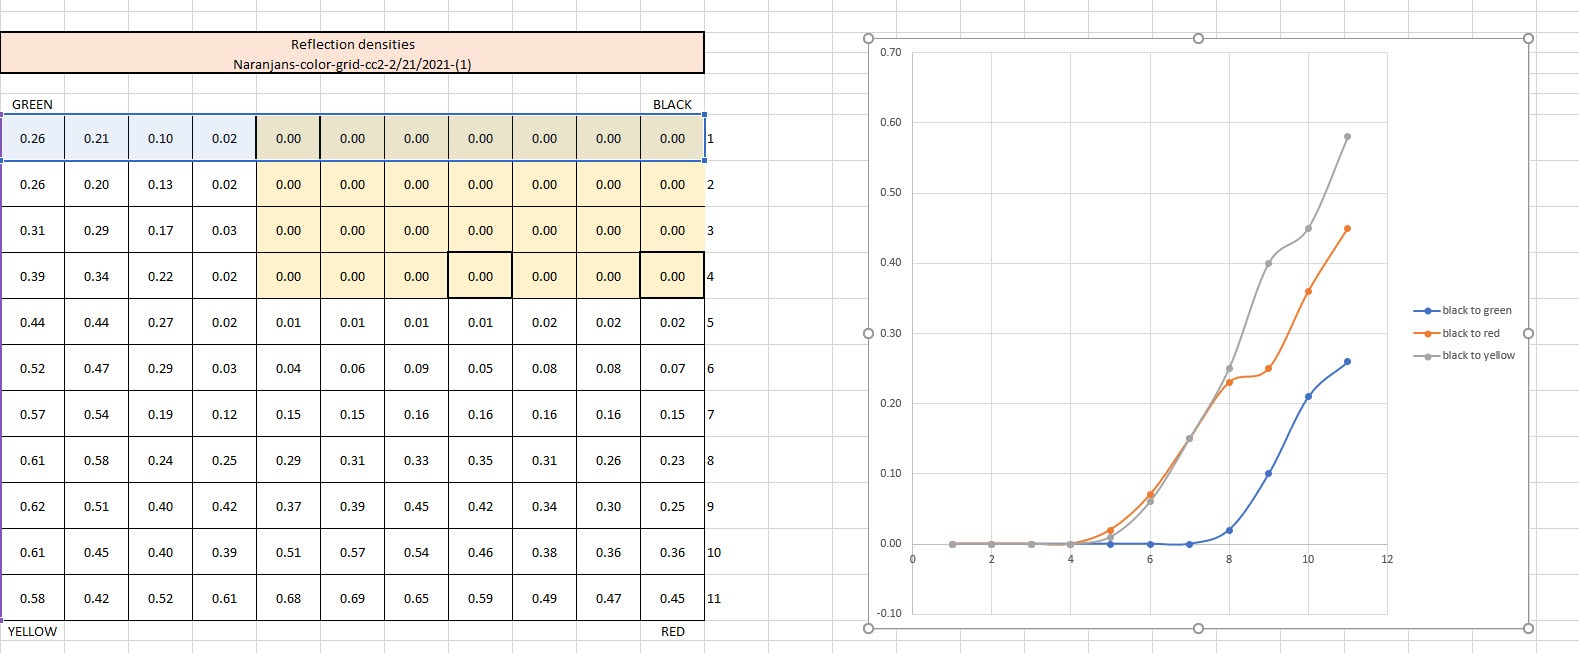Click the 0.27 cell in row 5
Image resolution: width=1579 pixels, height=653 pixels.
point(160,322)
